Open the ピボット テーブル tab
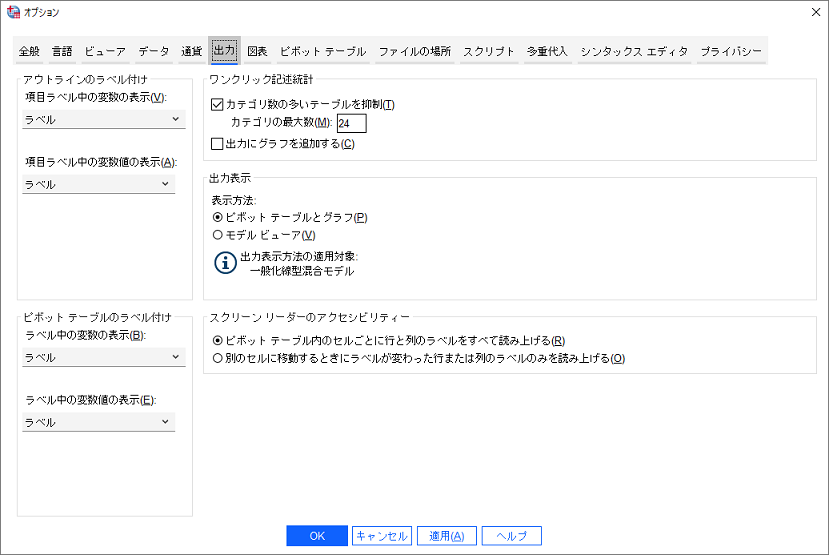The width and height of the screenshot is (829, 555). [x=322, y=51]
